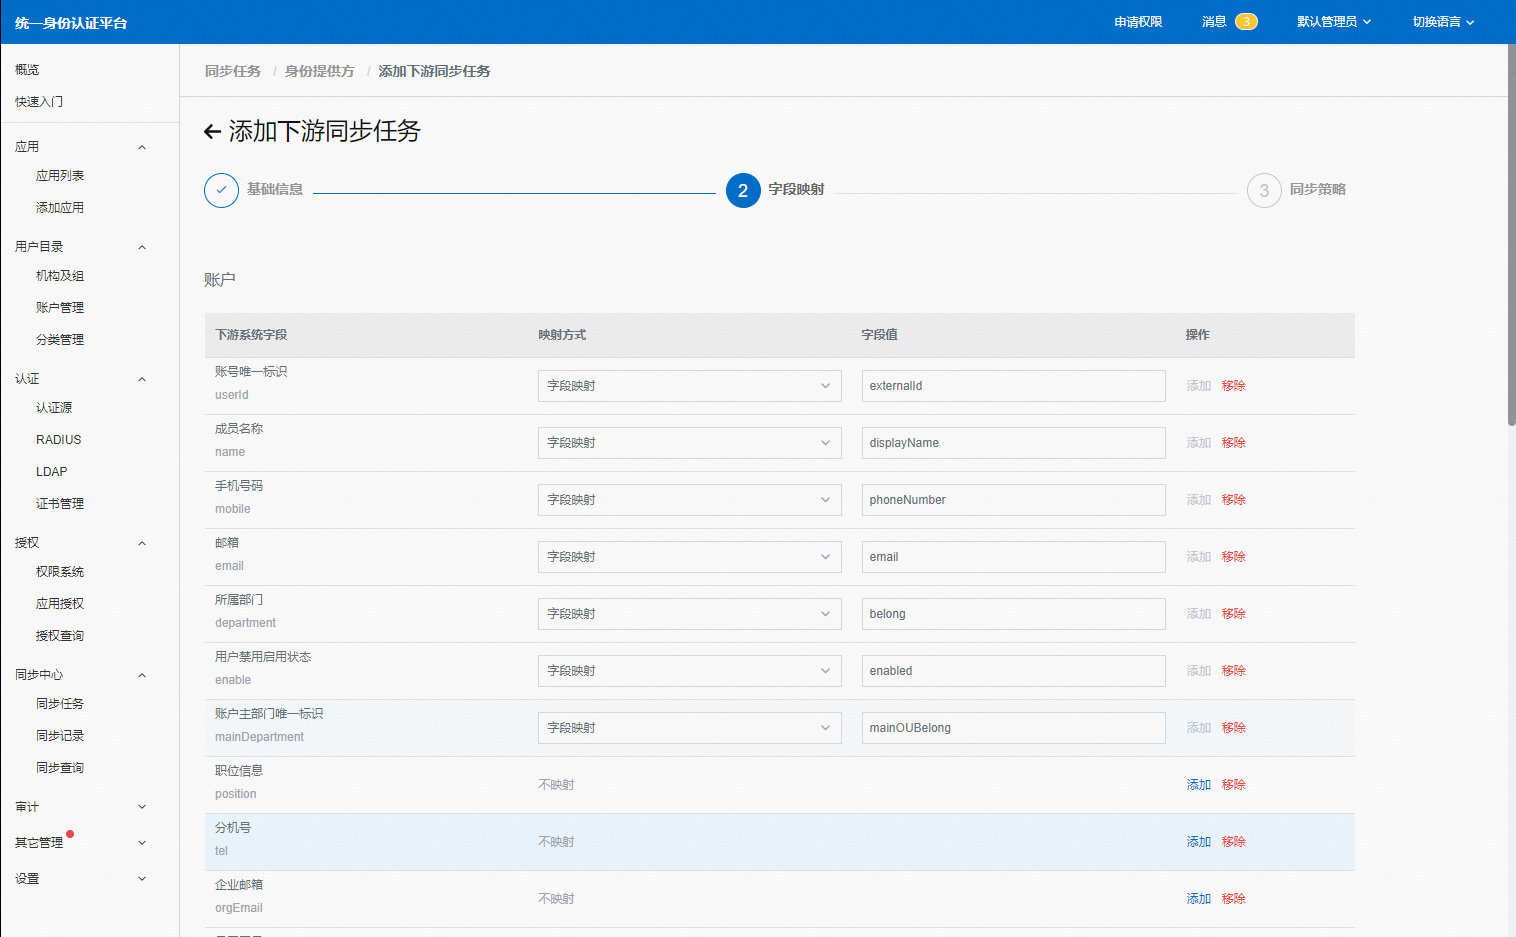Click the step 3 同步策略 circle
Viewport: 1516px width, 937px height.
1264,190
